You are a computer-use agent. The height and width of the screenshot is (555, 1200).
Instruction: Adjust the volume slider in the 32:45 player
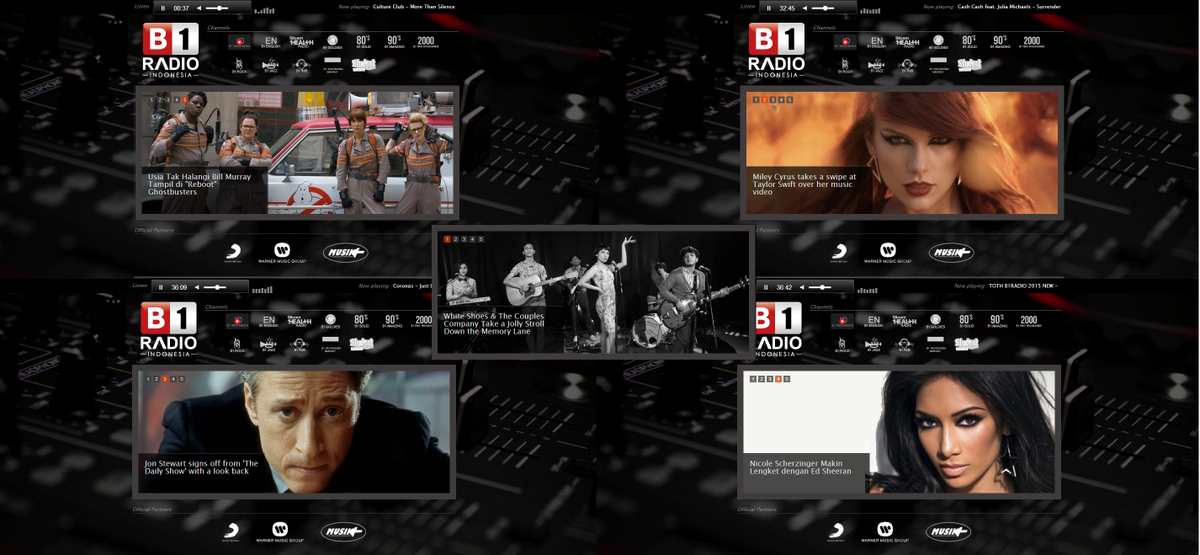822,7
